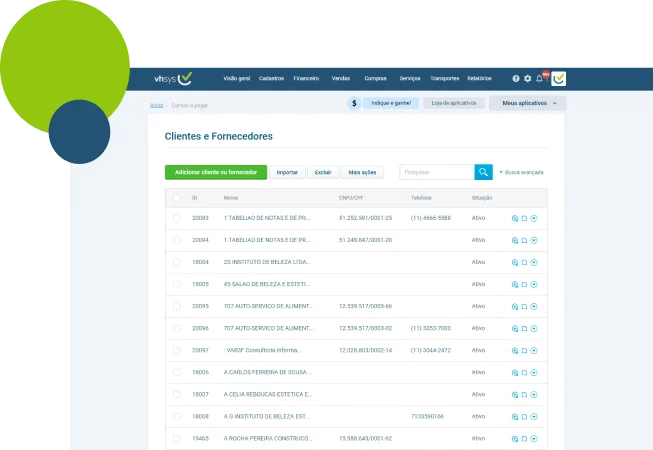Open the Financeiro menu

(306, 78)
